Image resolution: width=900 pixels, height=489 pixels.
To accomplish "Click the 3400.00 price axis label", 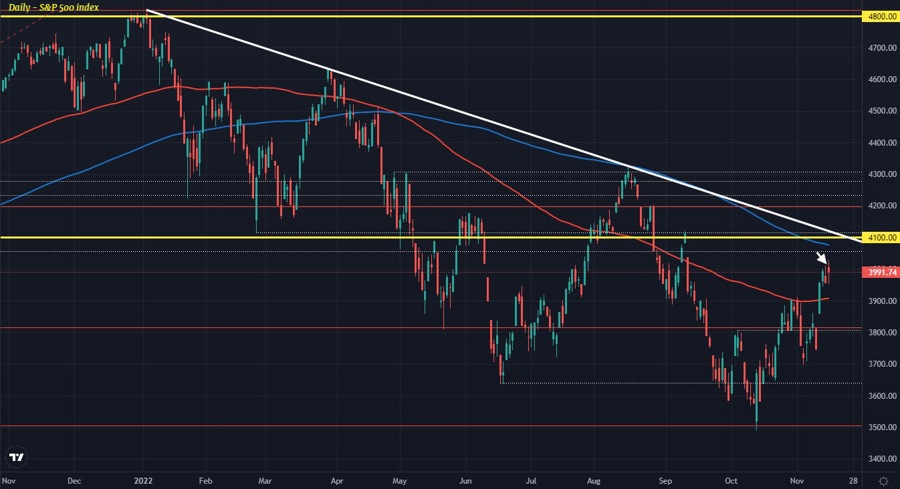I will (x=882, y=459).
